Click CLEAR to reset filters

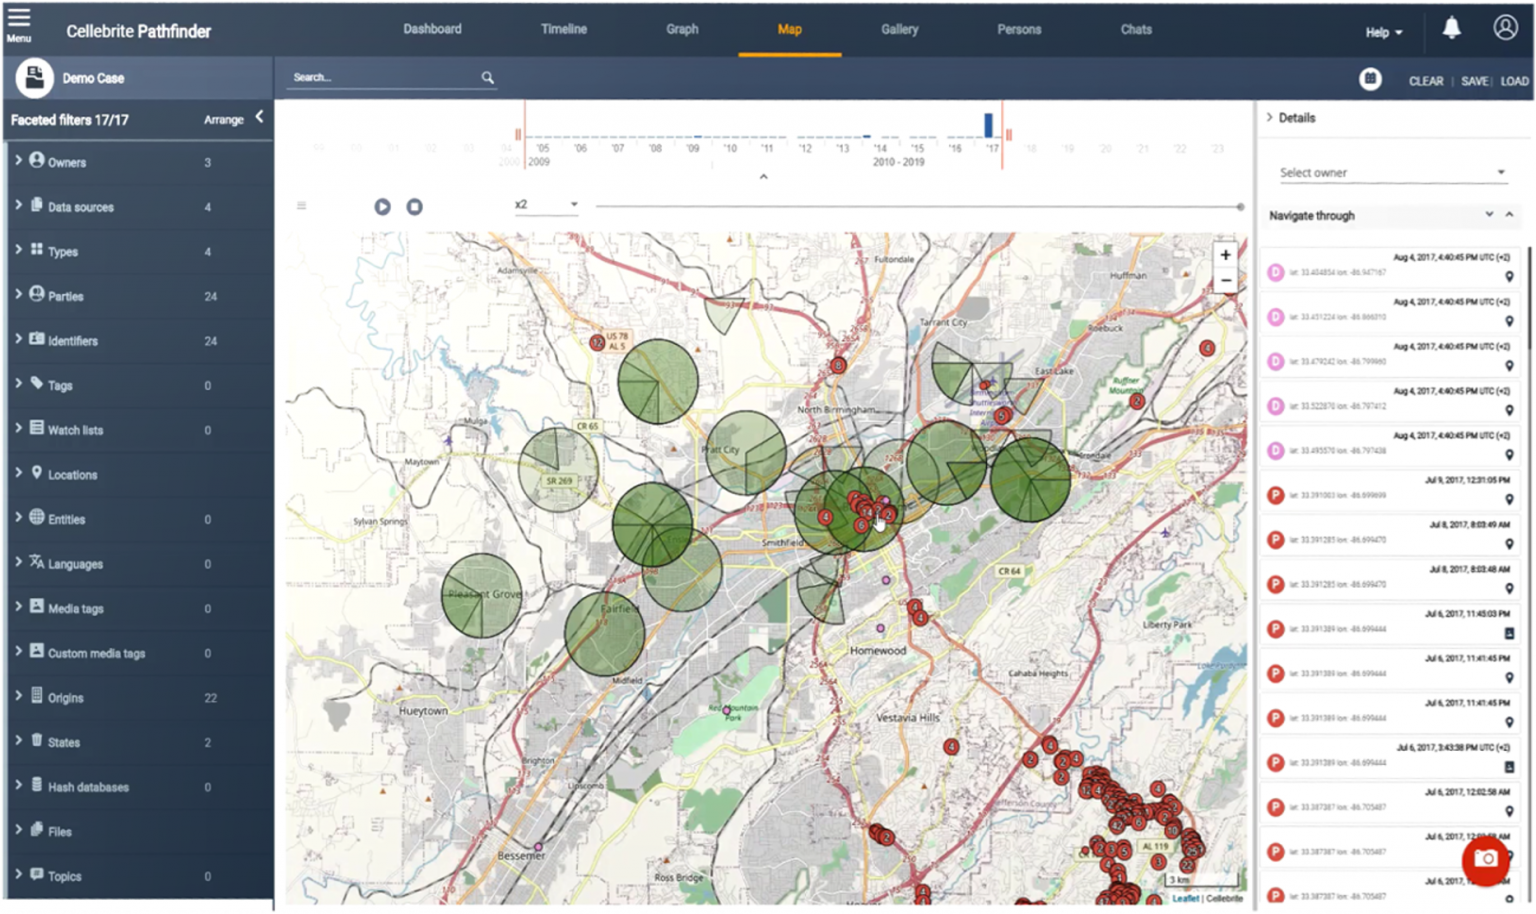pyautogui.click(x=1425, y=80)
